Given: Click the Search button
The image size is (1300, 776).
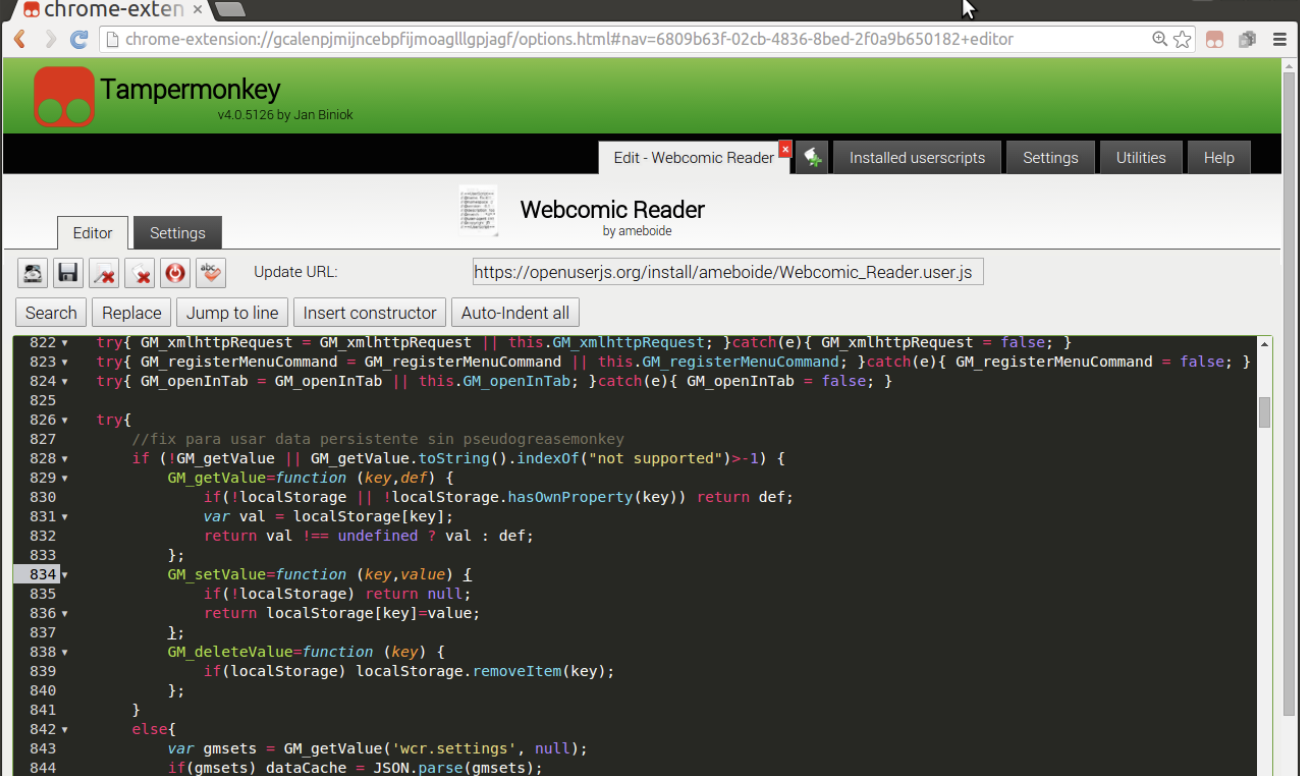Looking at the screenshot, I should point(51,312).
